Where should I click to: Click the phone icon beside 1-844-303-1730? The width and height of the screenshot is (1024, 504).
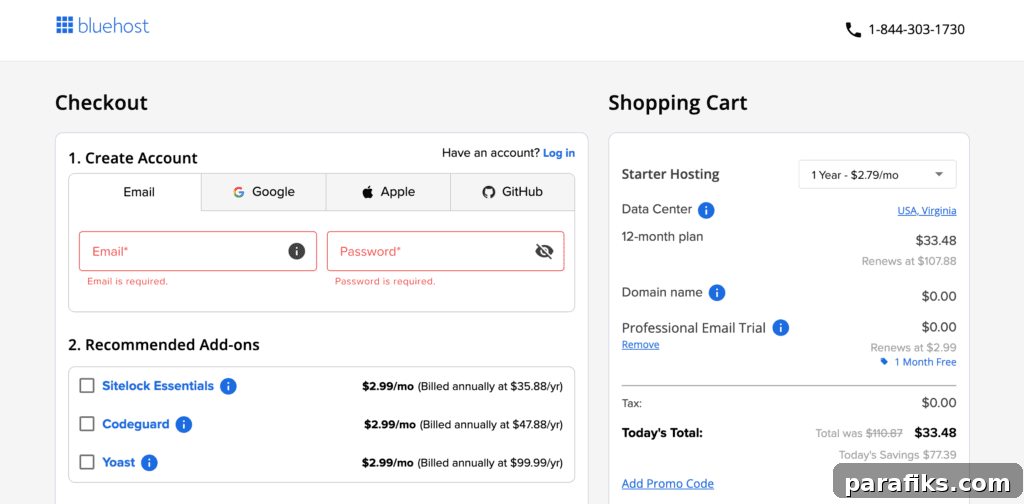853,29
